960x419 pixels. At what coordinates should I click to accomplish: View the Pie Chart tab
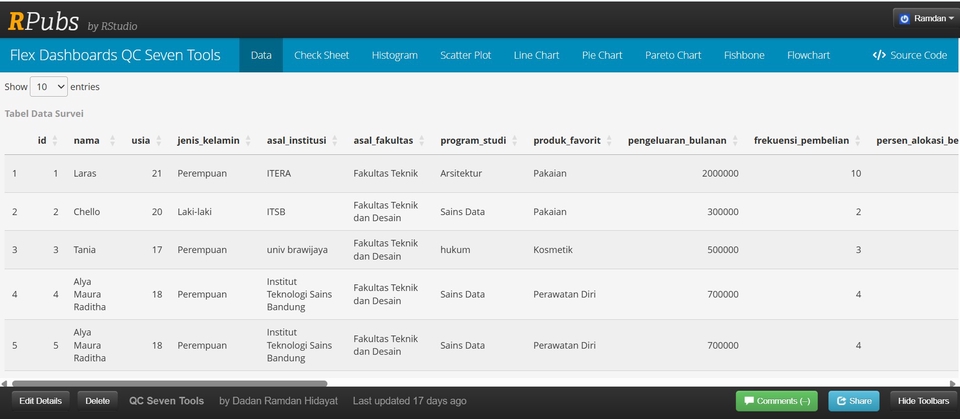(x=602, y=55)
